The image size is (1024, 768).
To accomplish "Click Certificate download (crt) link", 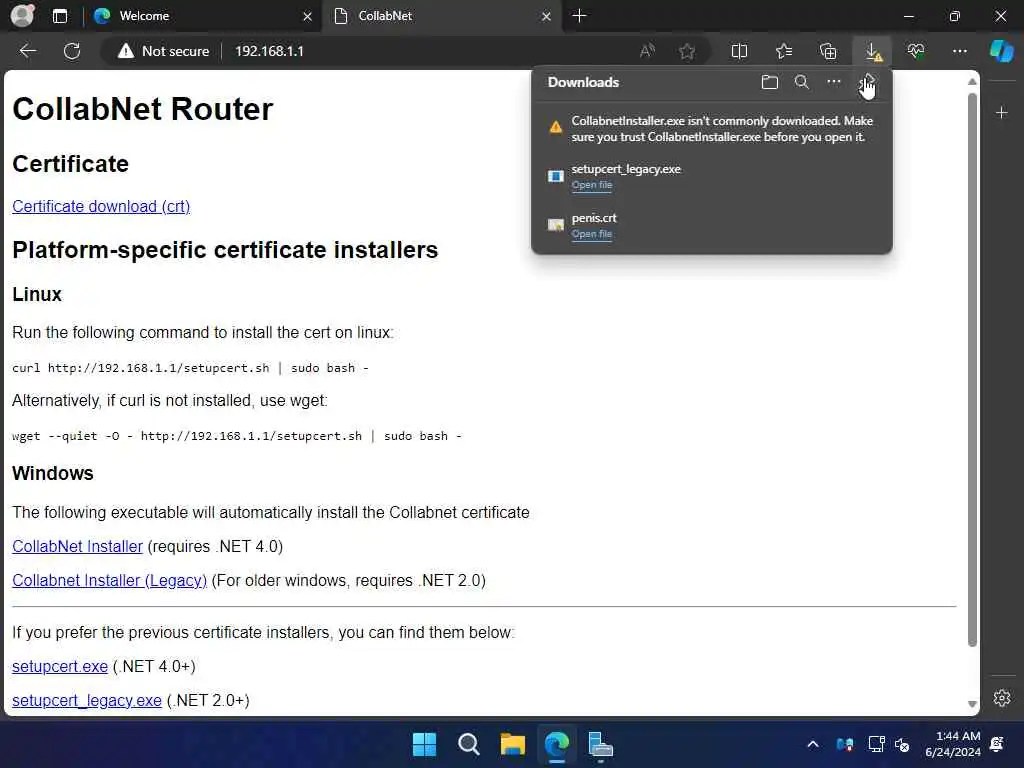I will (101, 206).
